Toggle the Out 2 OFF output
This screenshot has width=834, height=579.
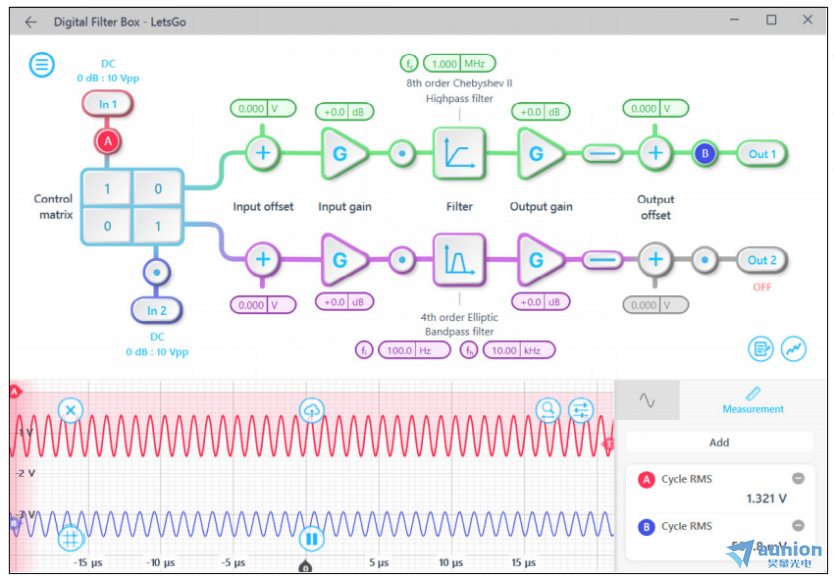tap(762, 260)
